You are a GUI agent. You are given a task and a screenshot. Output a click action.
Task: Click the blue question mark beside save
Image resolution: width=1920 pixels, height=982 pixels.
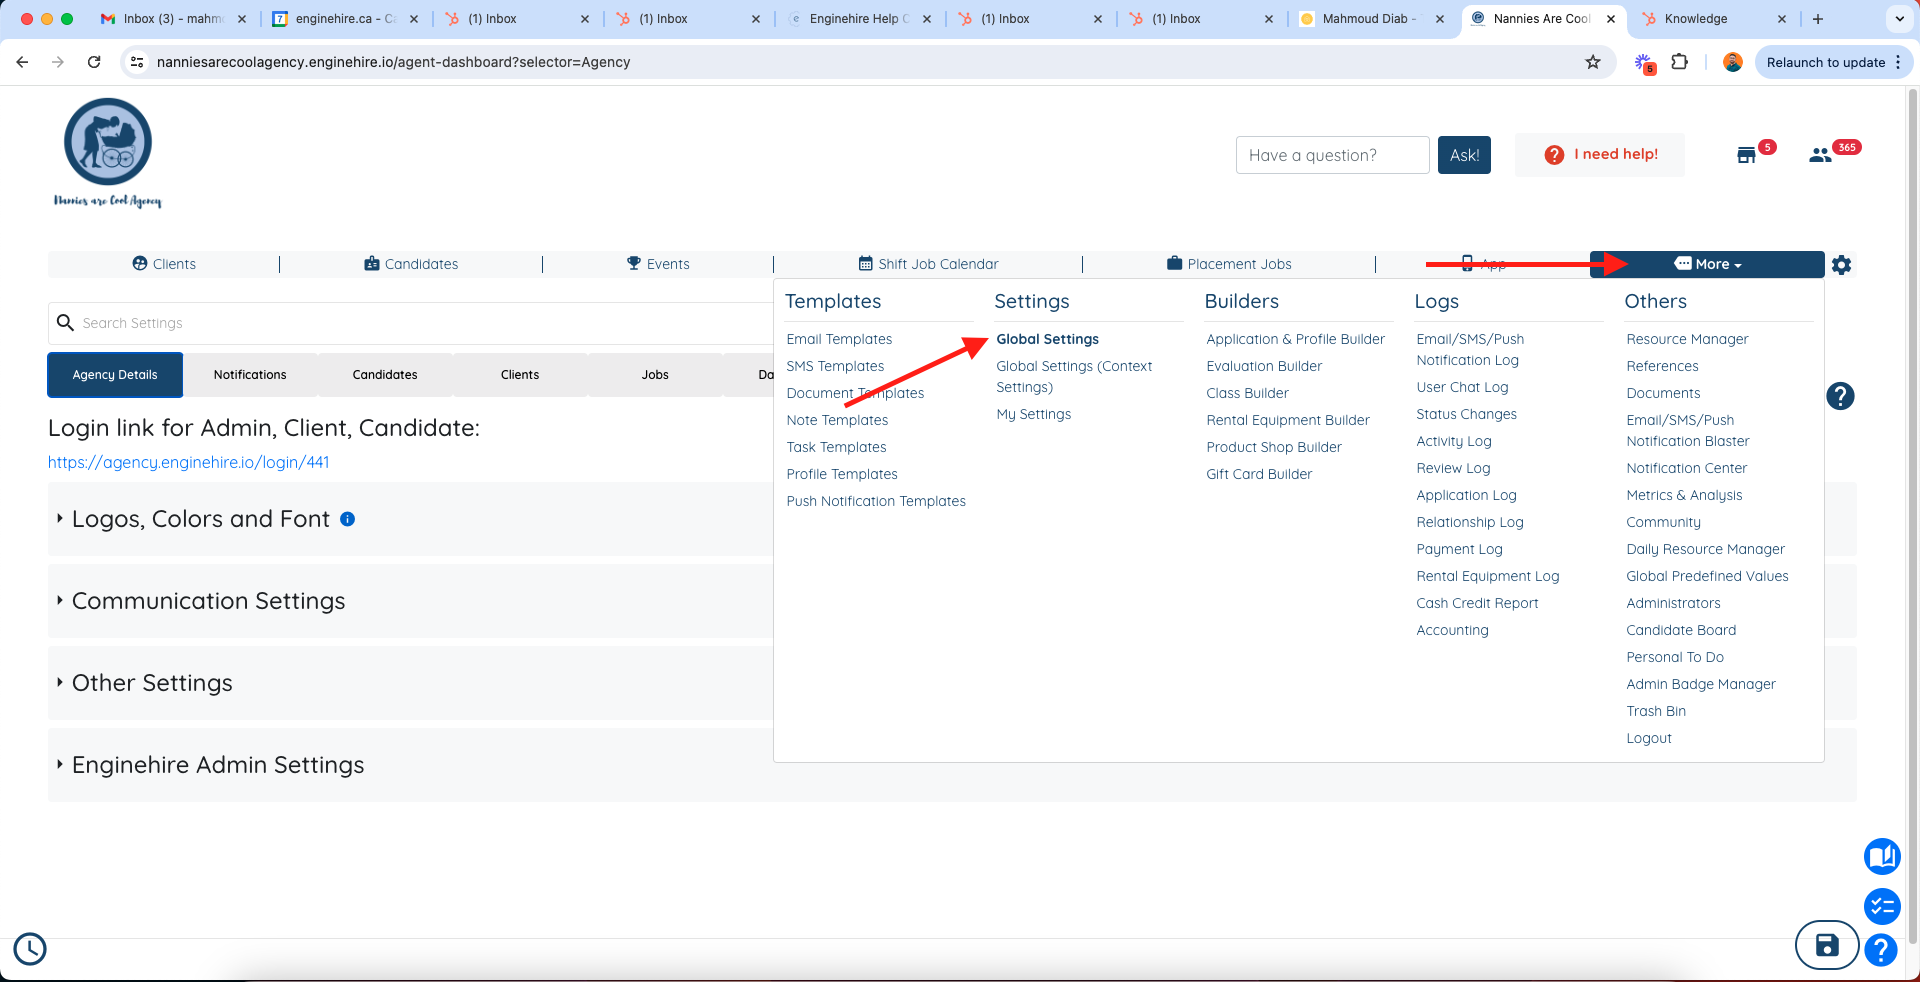1881,950
